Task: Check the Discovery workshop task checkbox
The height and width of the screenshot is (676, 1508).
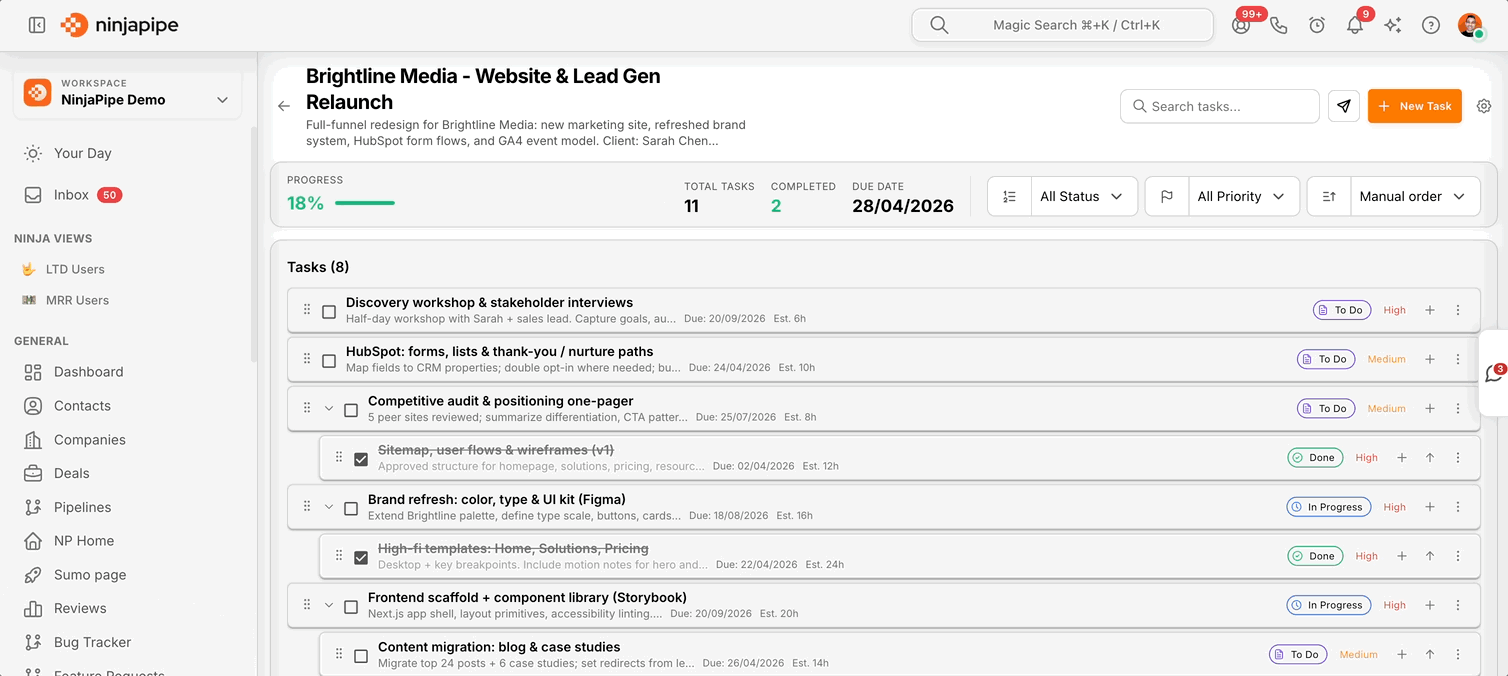Action: click(329, 311)
